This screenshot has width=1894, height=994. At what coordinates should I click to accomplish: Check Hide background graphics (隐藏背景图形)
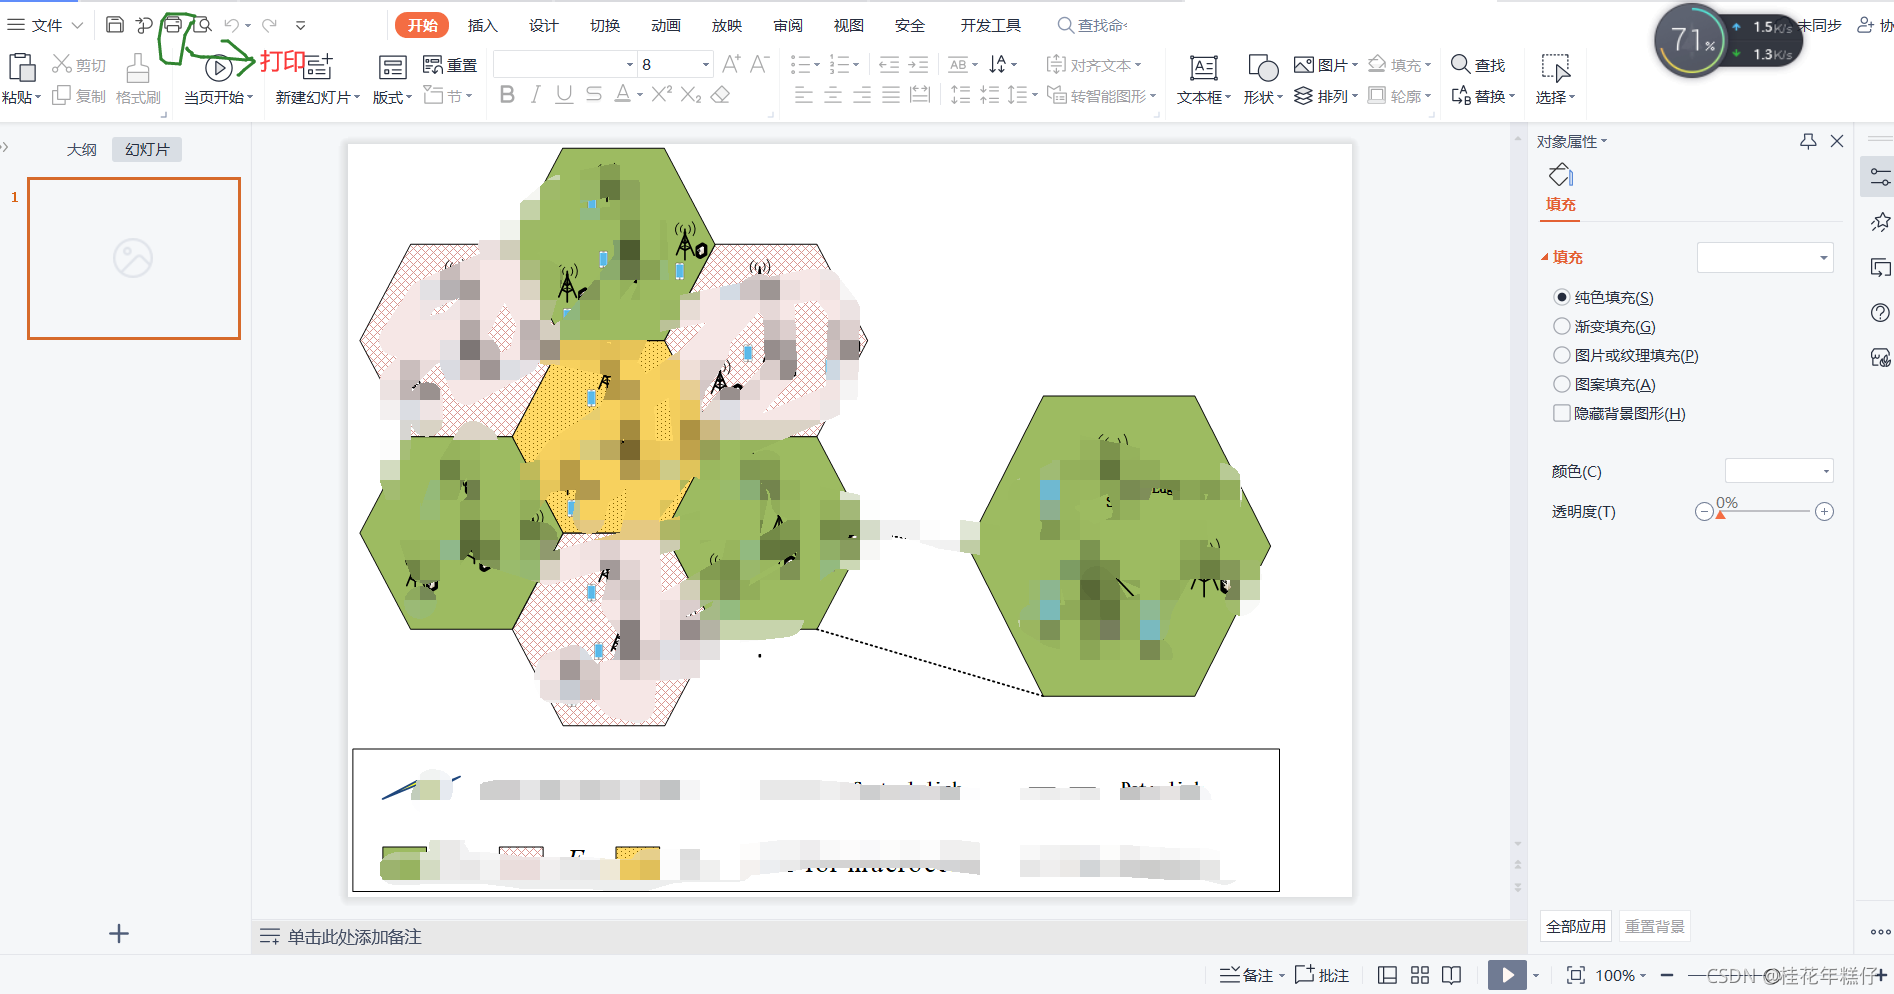tap(1562, 413)
